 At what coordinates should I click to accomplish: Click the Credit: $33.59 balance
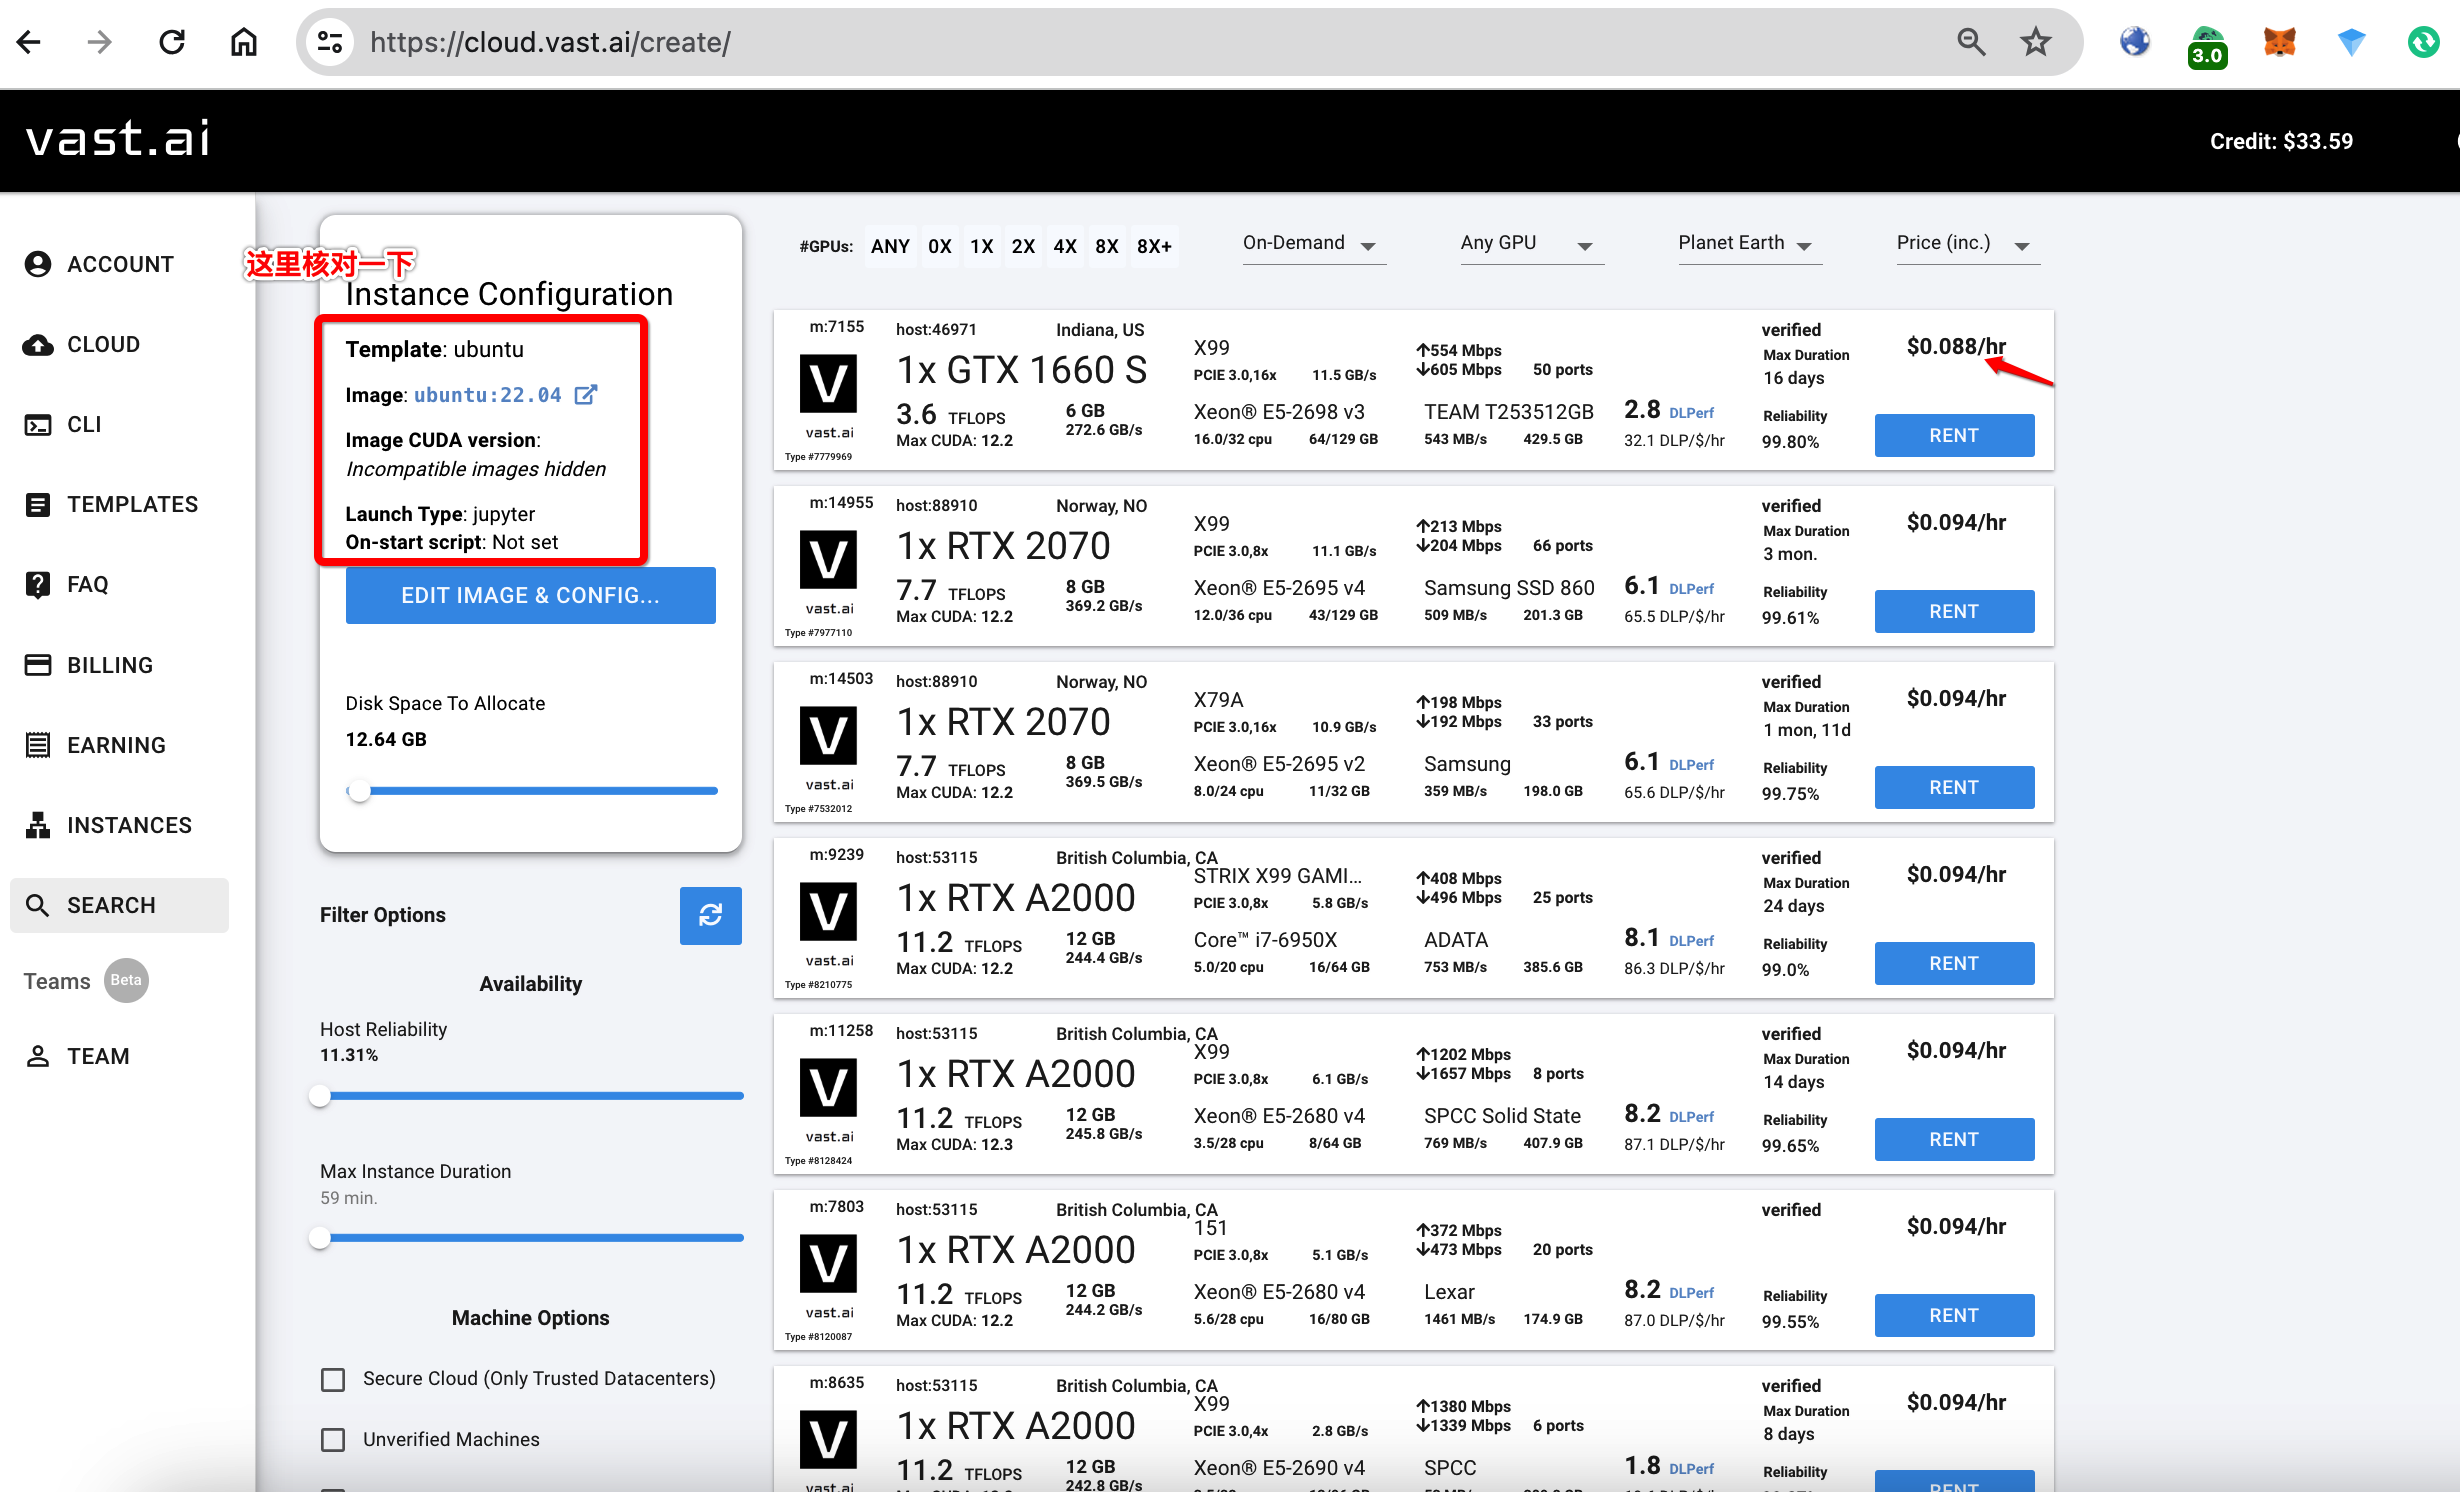(2281, 141)
